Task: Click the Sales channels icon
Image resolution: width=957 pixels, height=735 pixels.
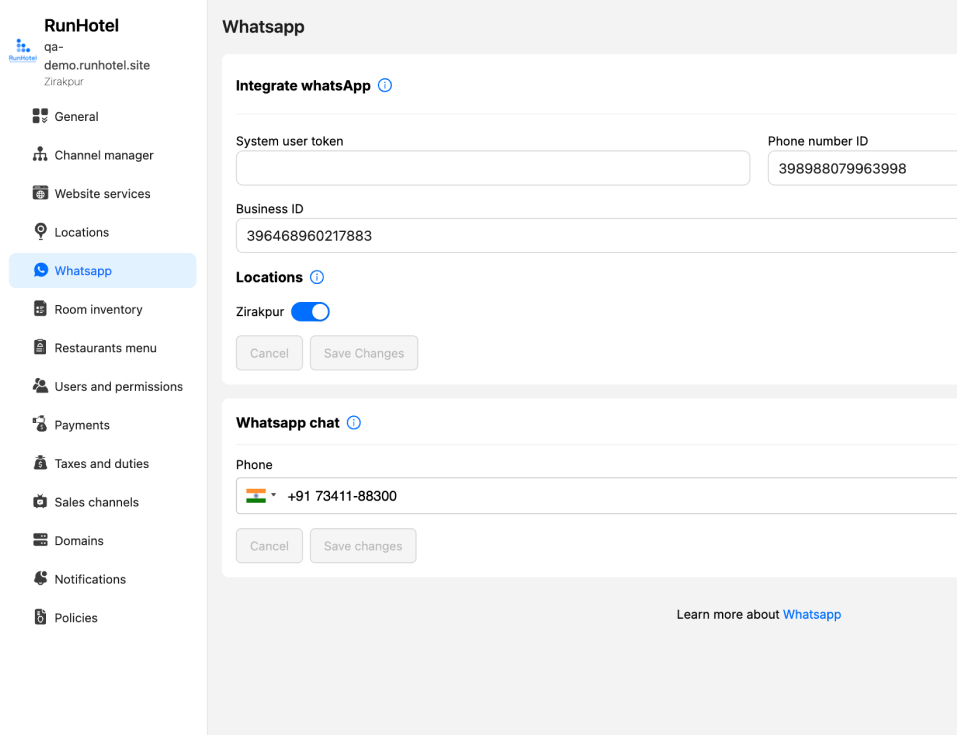Action: tap(40, 501)
